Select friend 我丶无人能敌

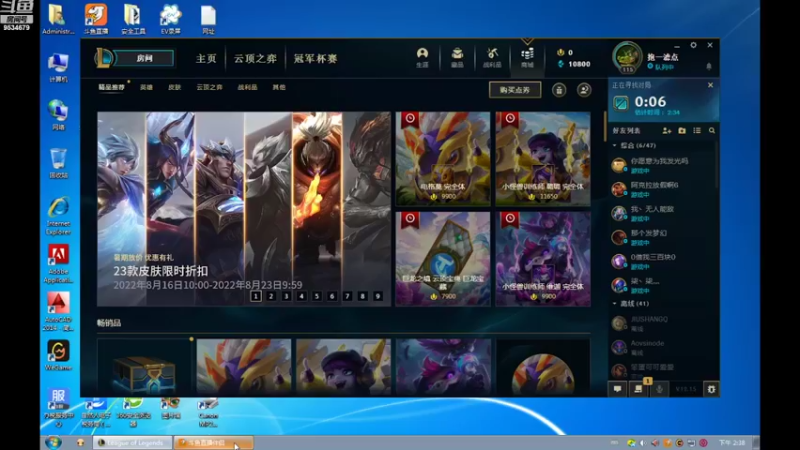tap(662, 213)
